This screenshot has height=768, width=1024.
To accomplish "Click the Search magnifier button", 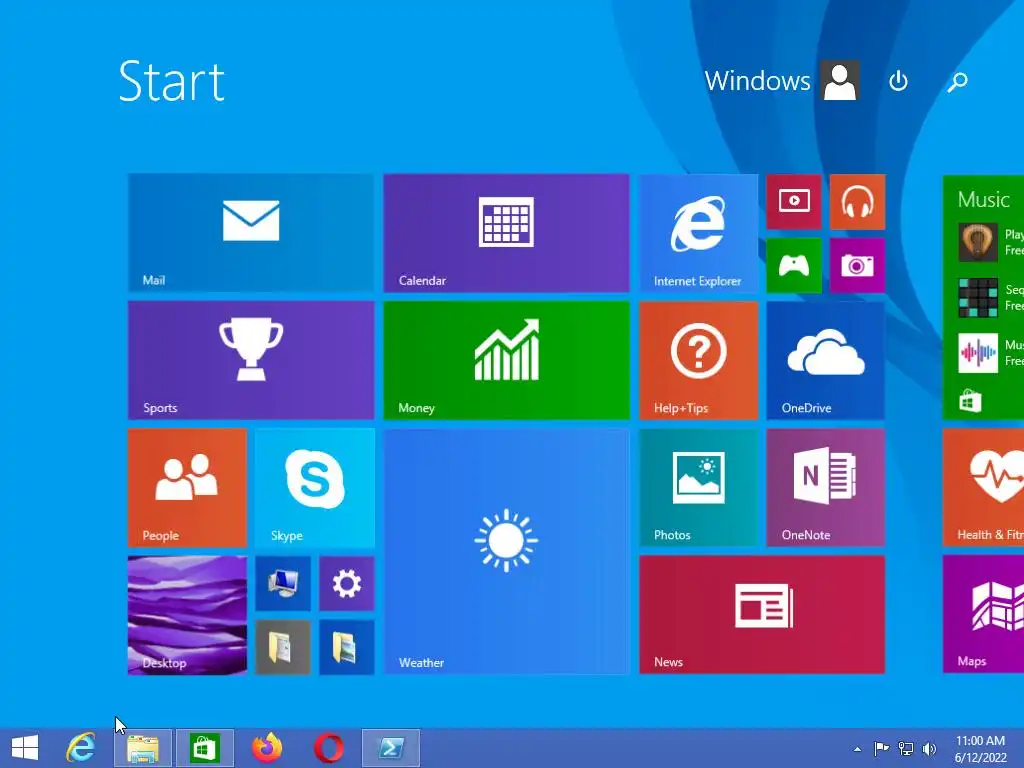I will point(957,82).
